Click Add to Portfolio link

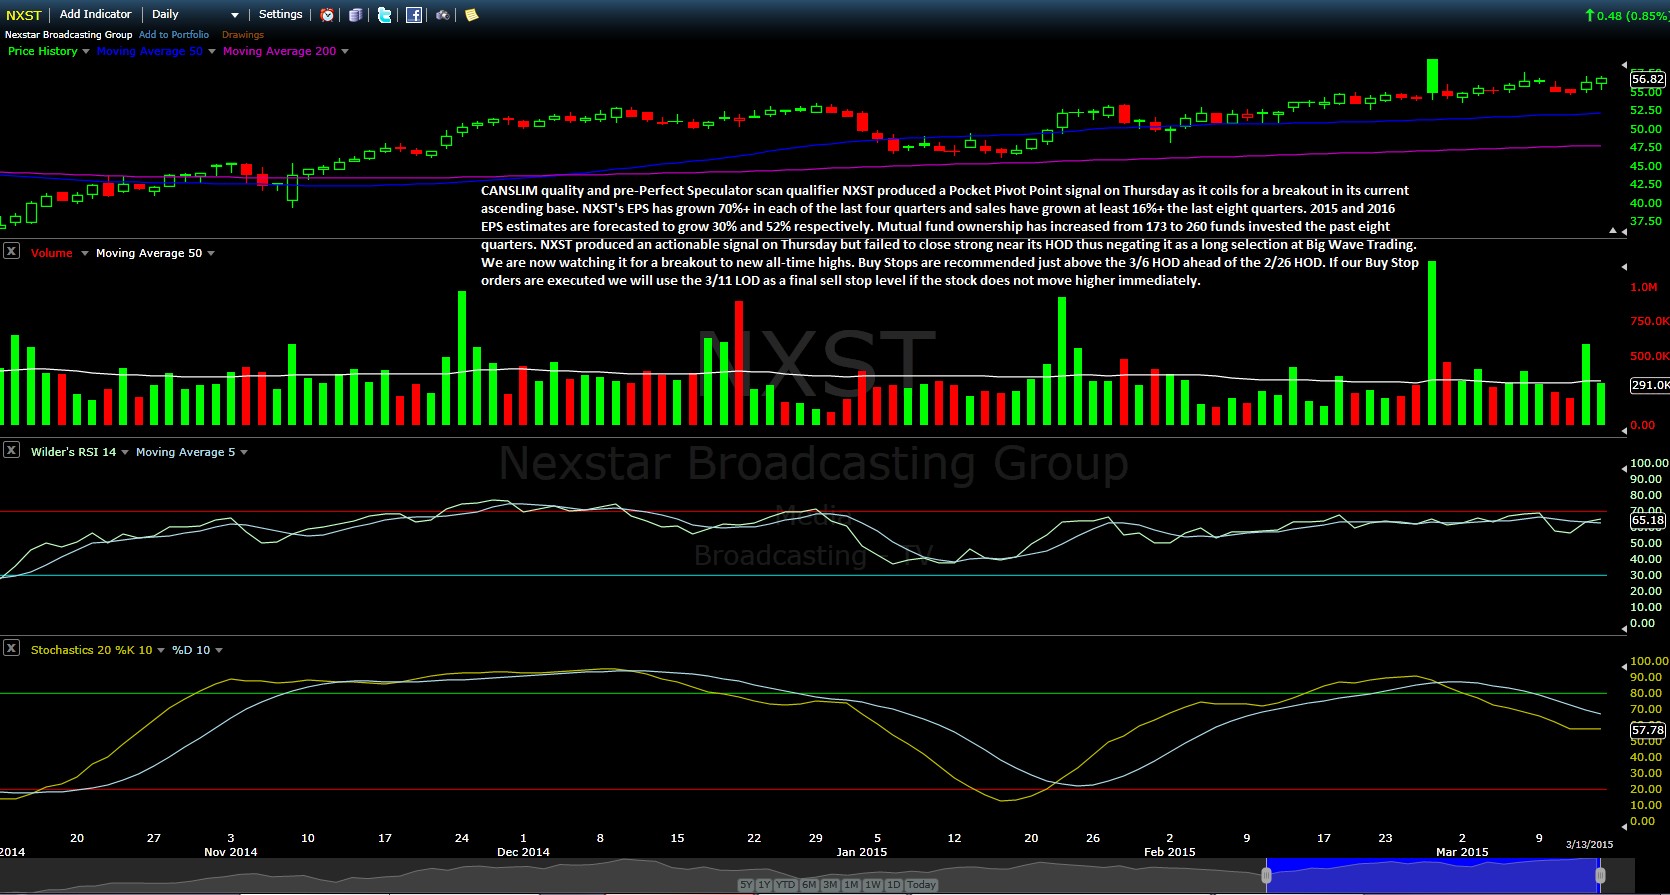point(174,34)
